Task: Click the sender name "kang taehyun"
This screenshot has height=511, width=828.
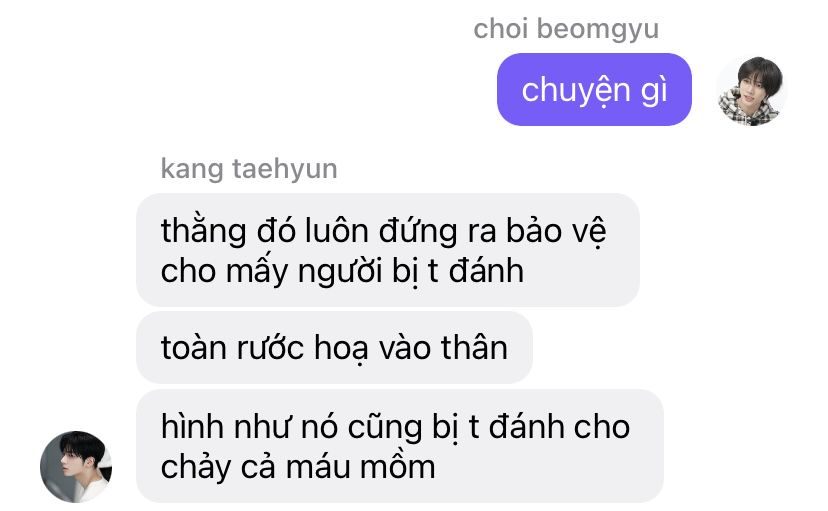Action: (249, 169)
